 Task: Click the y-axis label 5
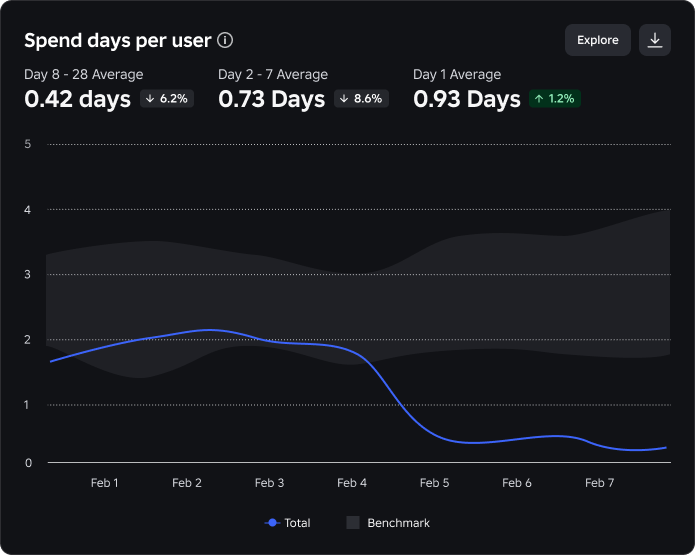point(28,144)
